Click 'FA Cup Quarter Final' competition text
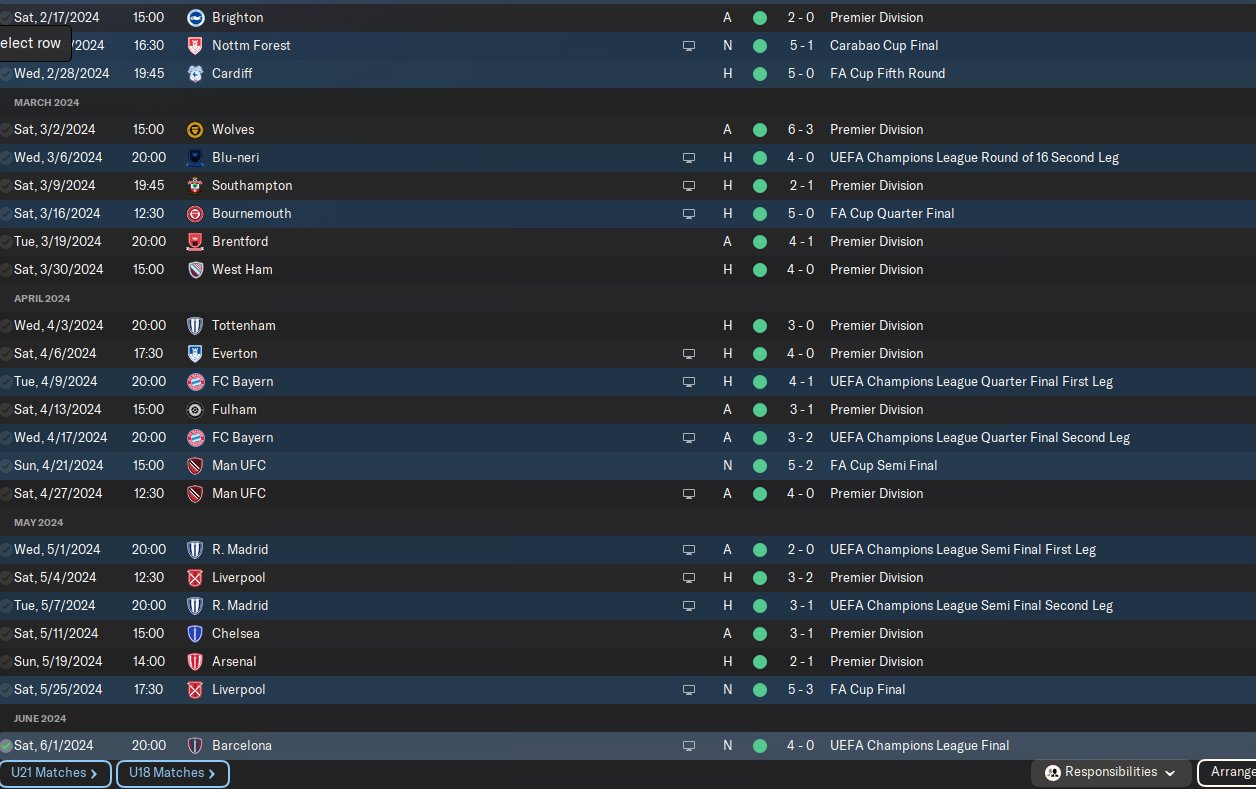This screenshot has width=1256, height=789. pos(892,213)
